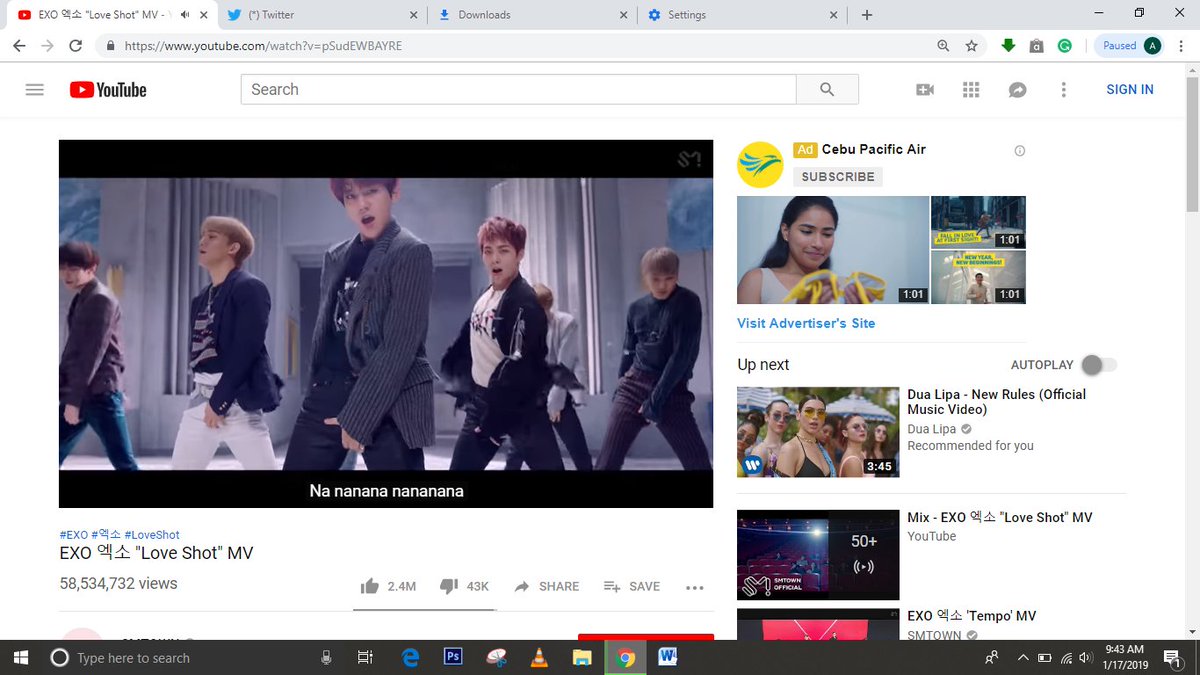Open Dua Lipa New Rules thumbnail
Viewport: 1200px width, 675px height.
[x=818, y=432]
